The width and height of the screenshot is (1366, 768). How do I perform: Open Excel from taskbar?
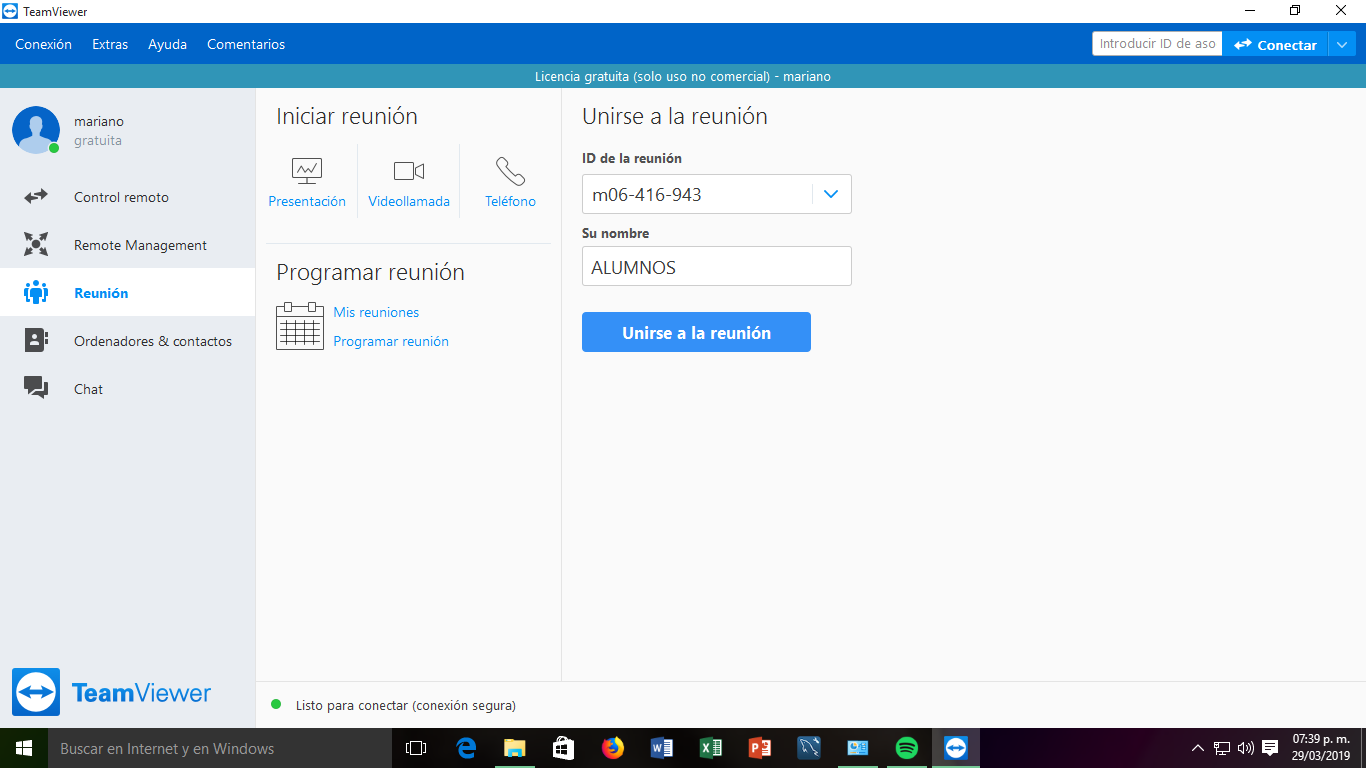711,748
